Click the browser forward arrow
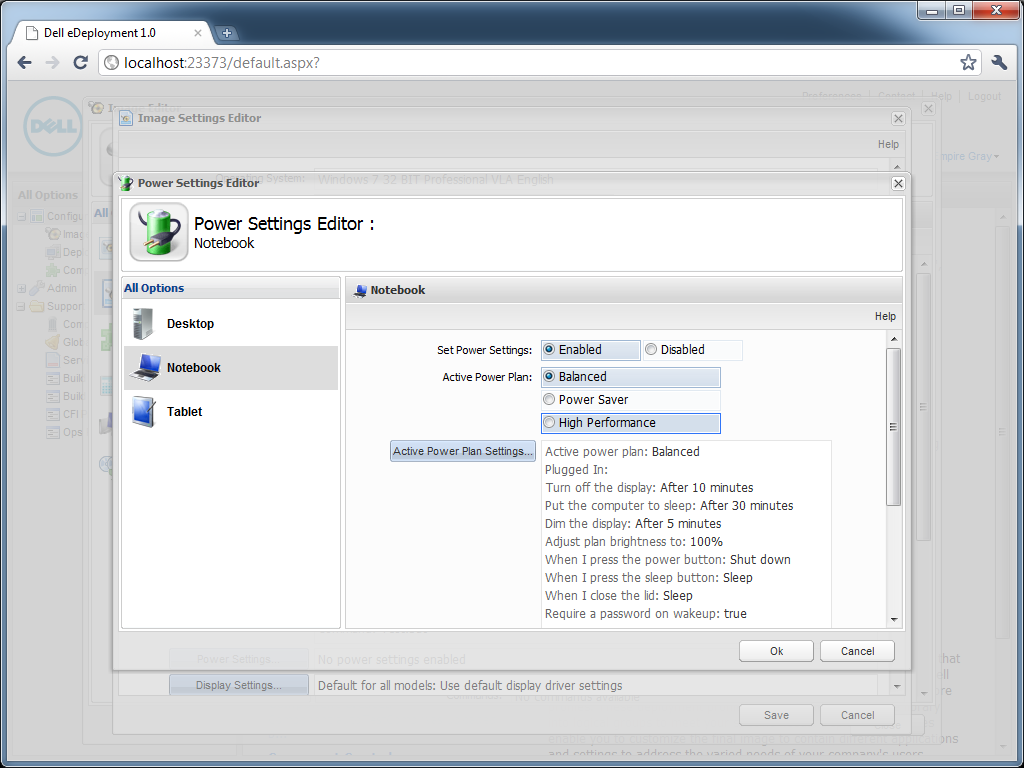Viewport: 1024px width, 768px height. (x=52, y=63)
